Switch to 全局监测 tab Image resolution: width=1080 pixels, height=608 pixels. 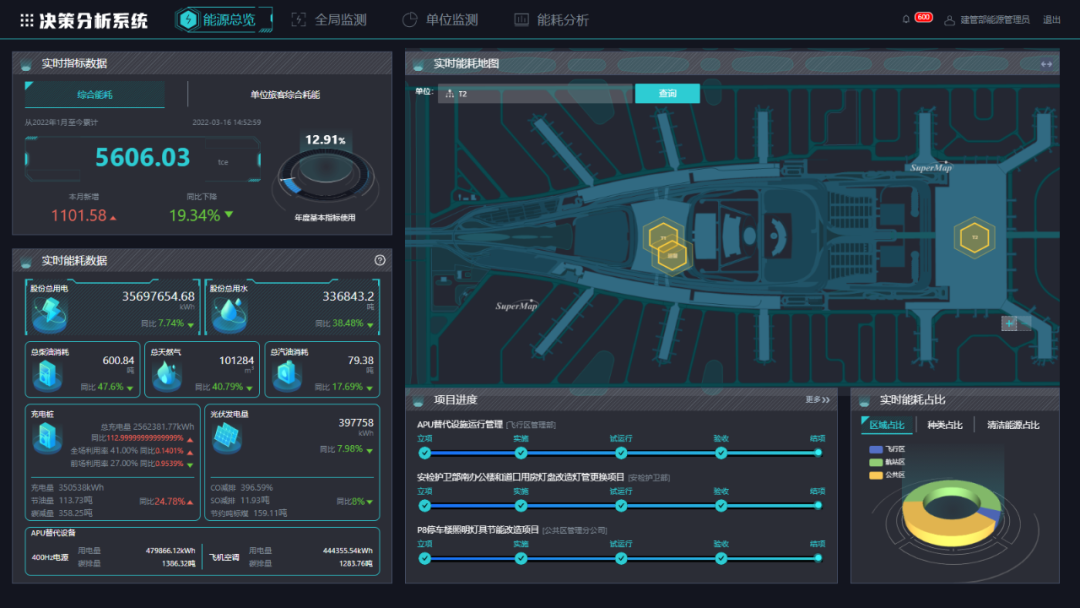point(329,20)
